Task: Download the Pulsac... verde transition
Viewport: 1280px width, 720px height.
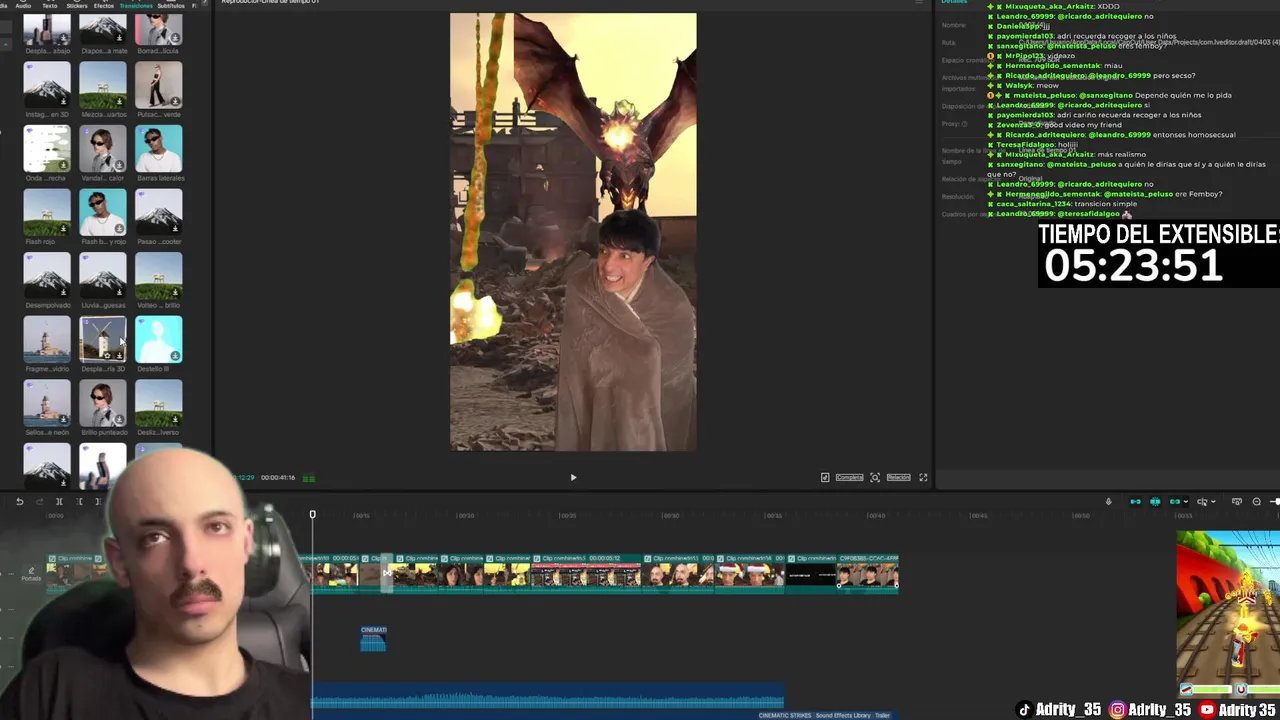Action: pyautogui.click(x=175, y=101)
